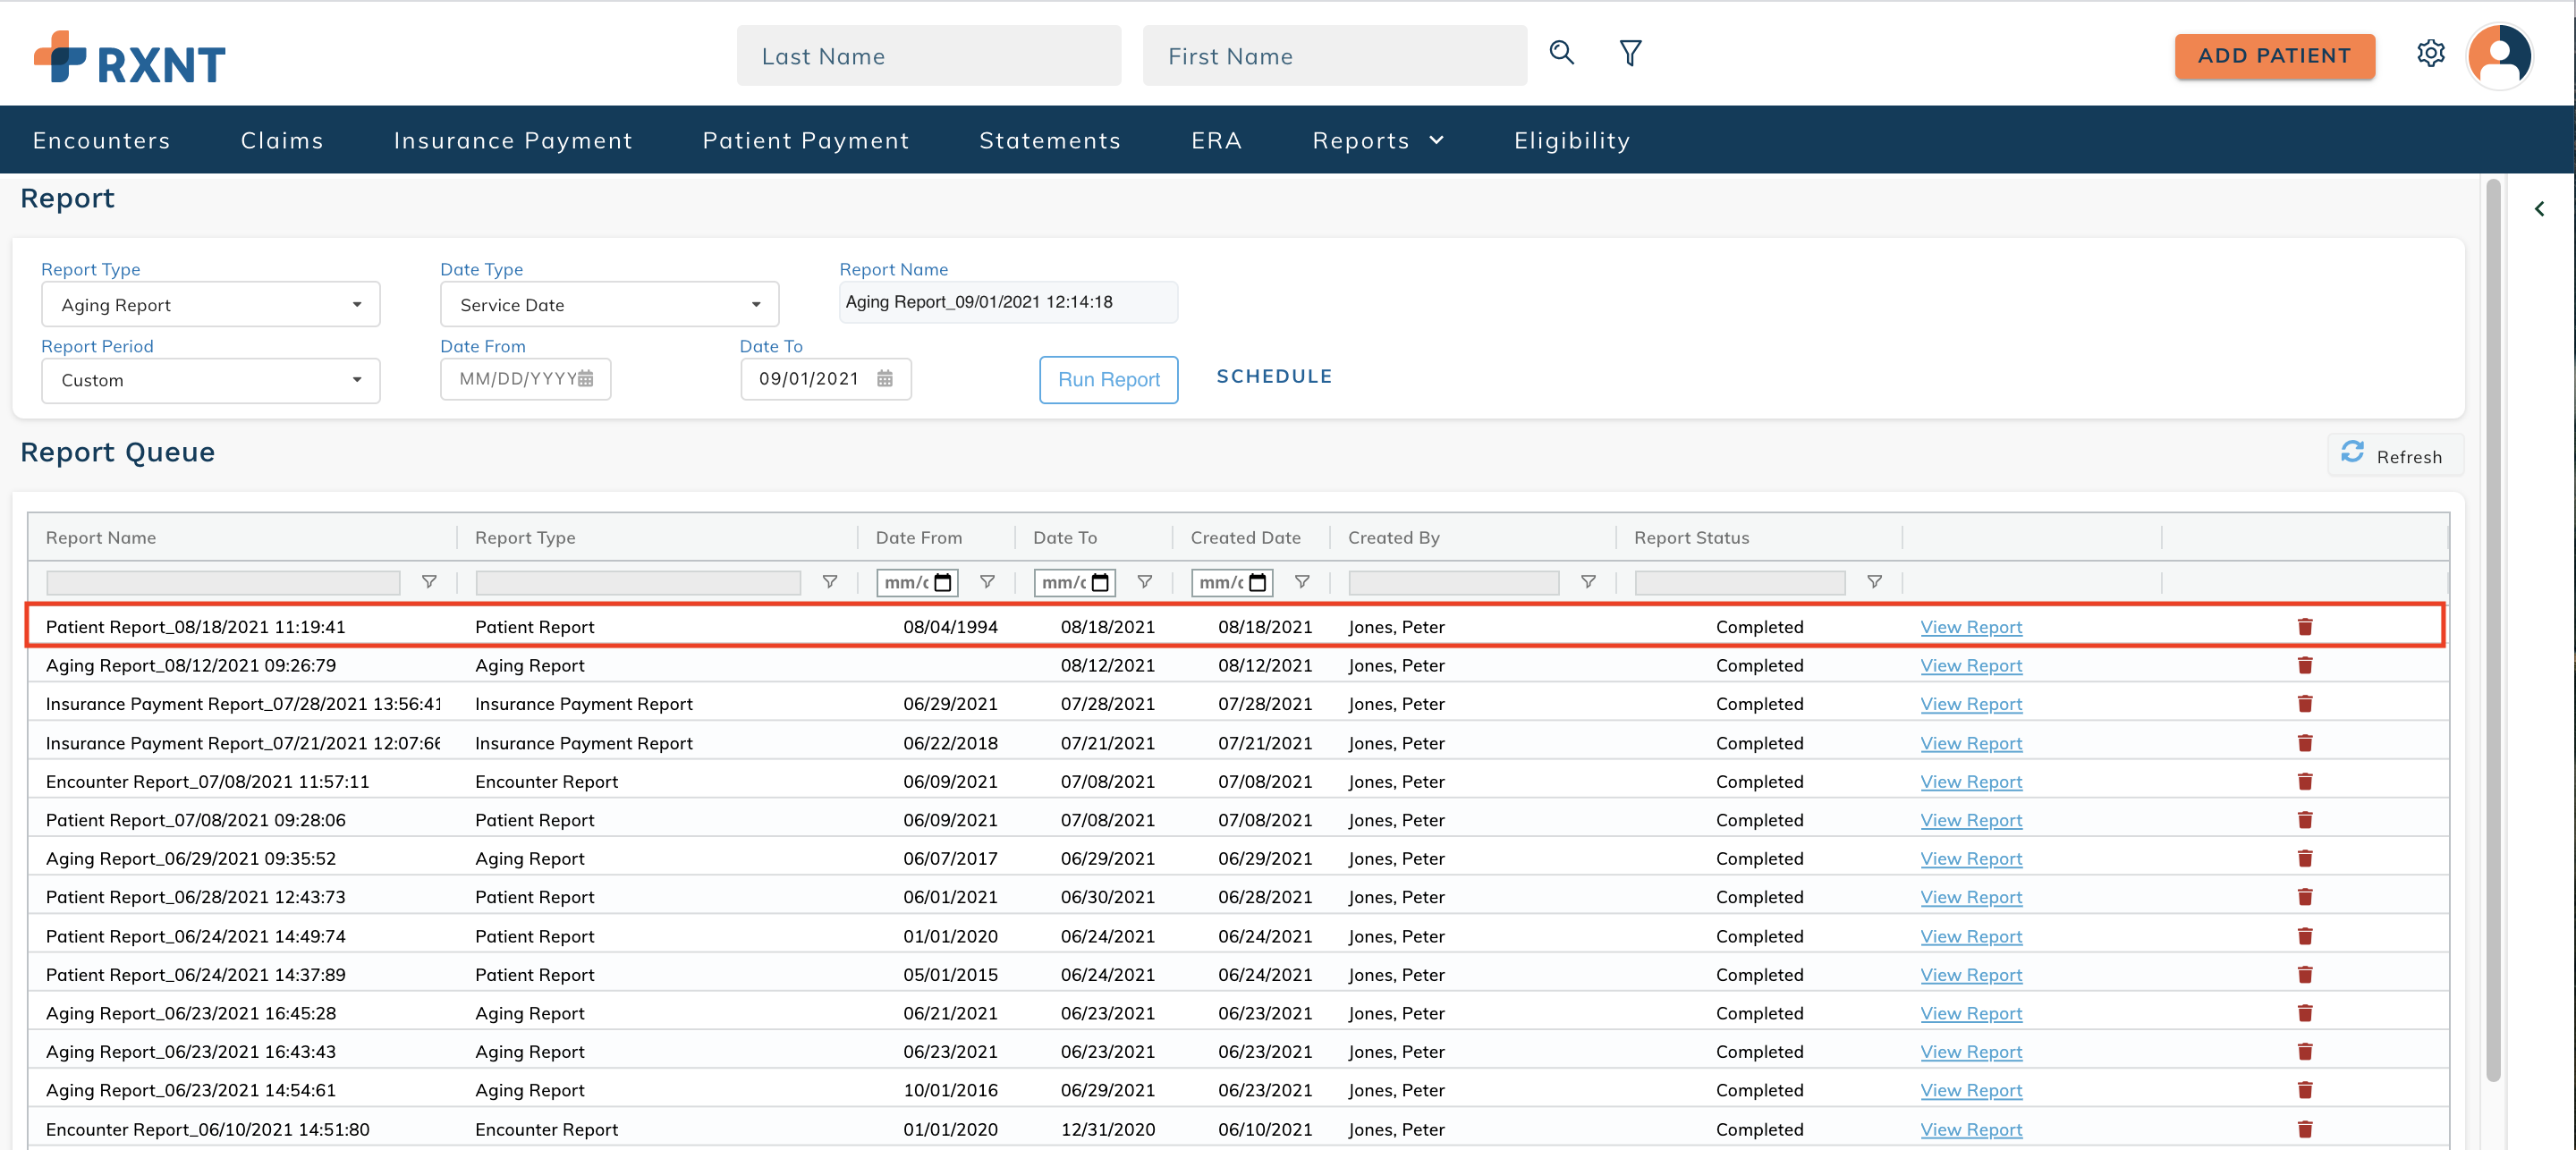Viewport: 2576px width, 1150px height.
Task: Open the advanced patient filter funnel icon
Action: coord(1630,53)
